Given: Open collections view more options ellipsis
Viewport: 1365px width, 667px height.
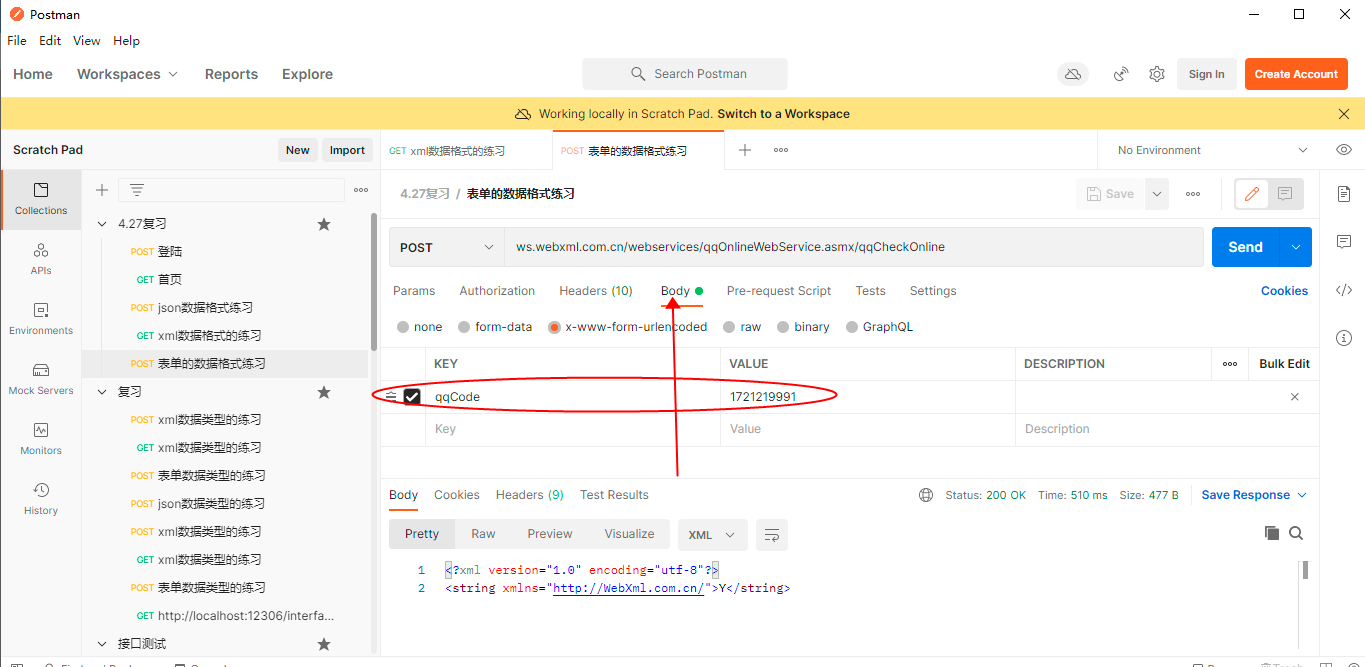Looking at the screenshot, I should coord(361,190).
